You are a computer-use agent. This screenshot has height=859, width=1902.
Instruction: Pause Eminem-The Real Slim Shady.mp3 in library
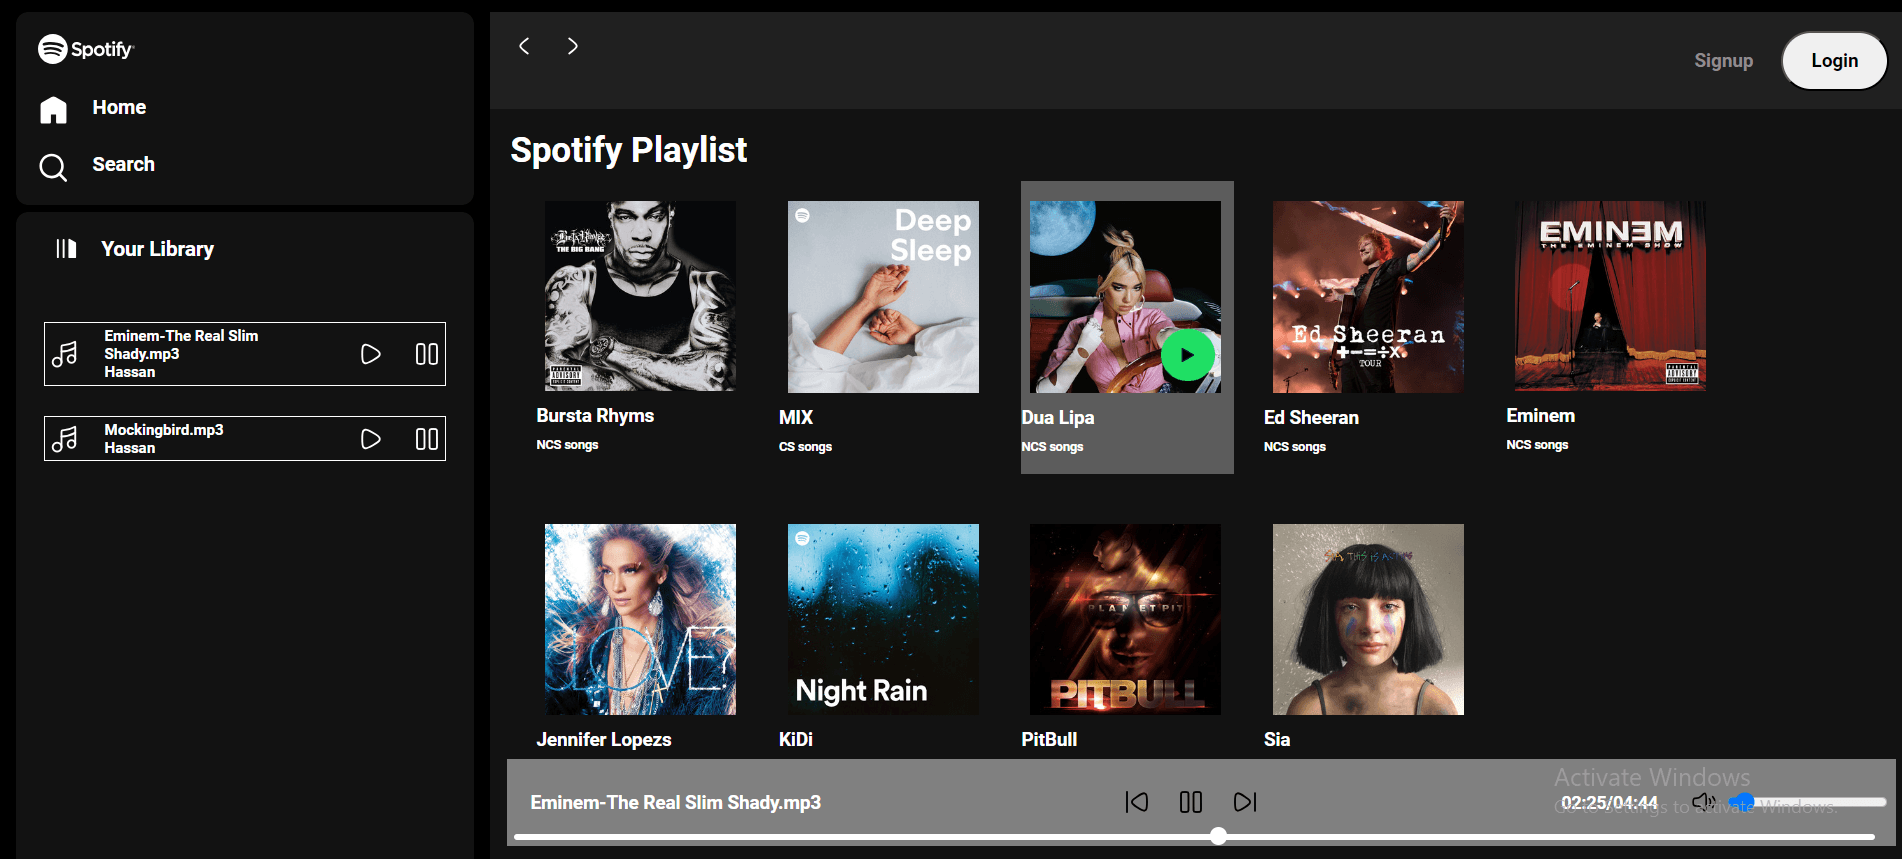427,354
